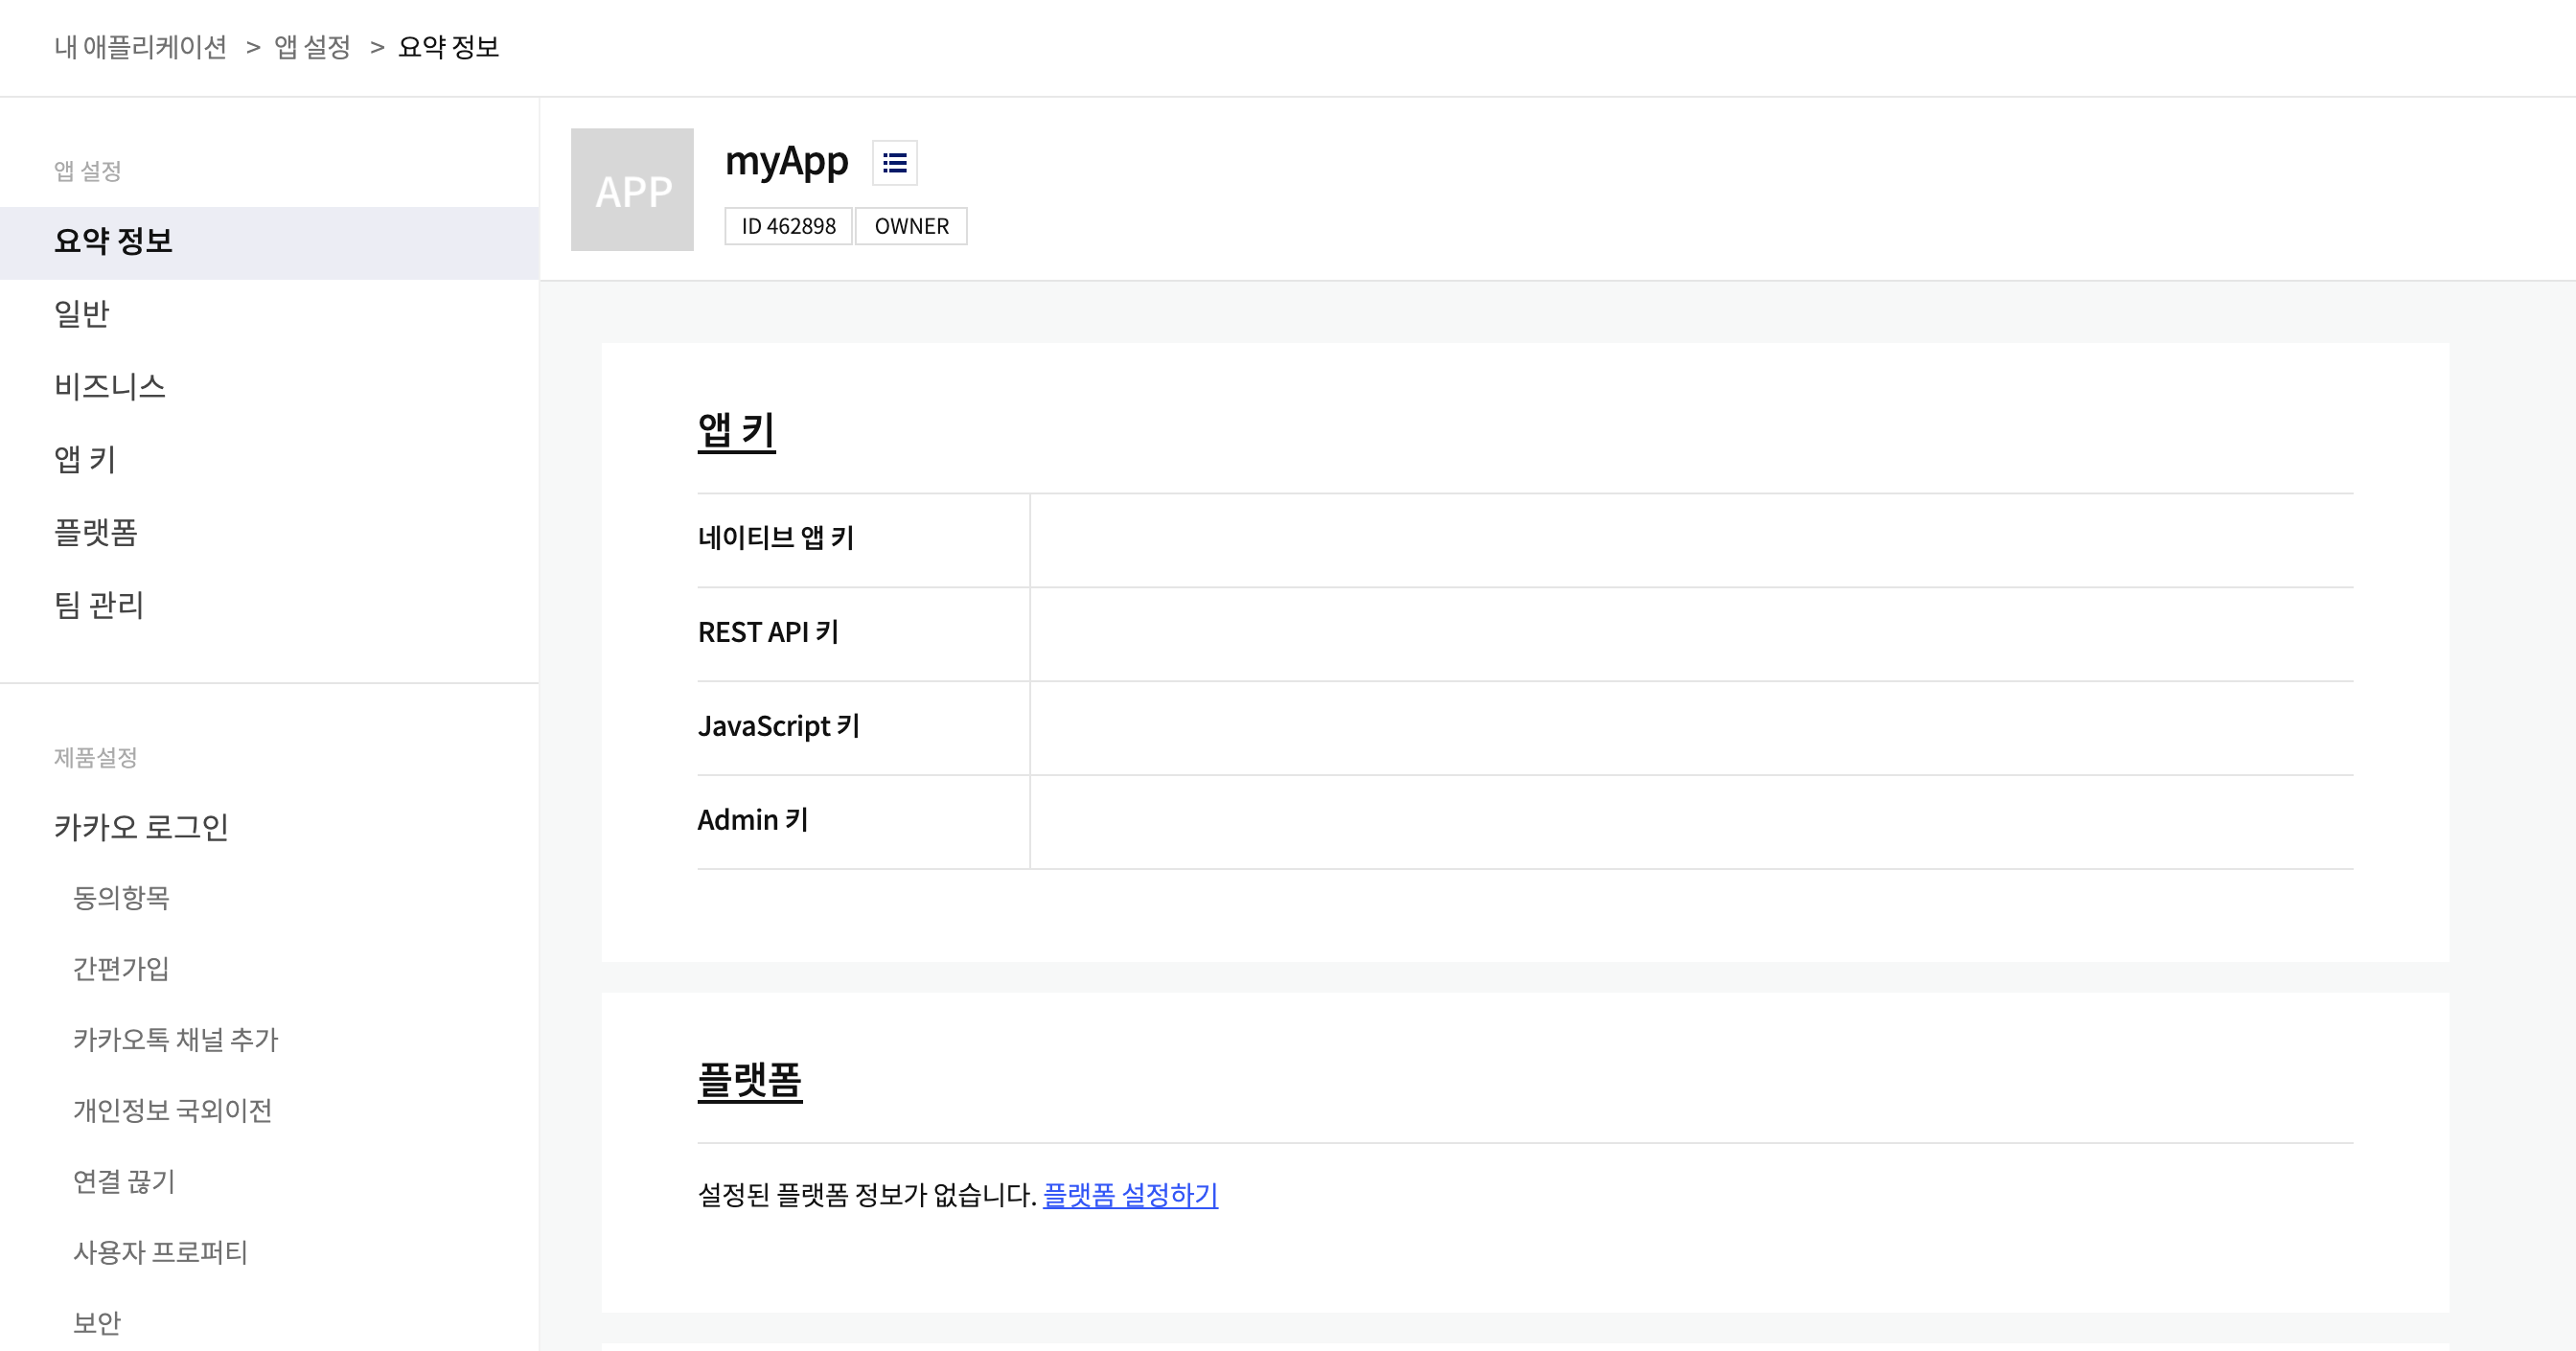Open 사용자 프로퍼티 submenu

coord(160,1253)
